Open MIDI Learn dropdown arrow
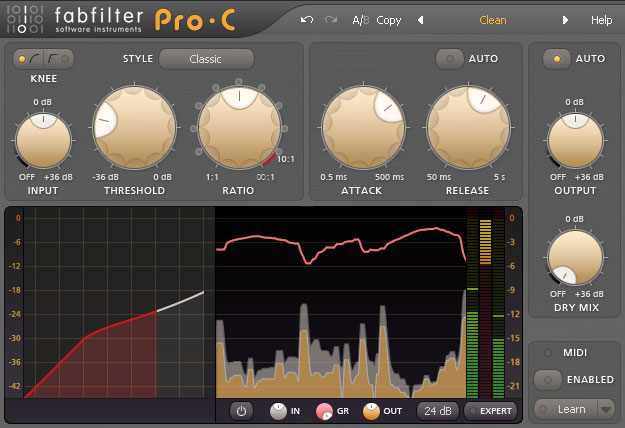Image resolution: width=625 pixels, height=428 pixels. (x=606, y=409)
